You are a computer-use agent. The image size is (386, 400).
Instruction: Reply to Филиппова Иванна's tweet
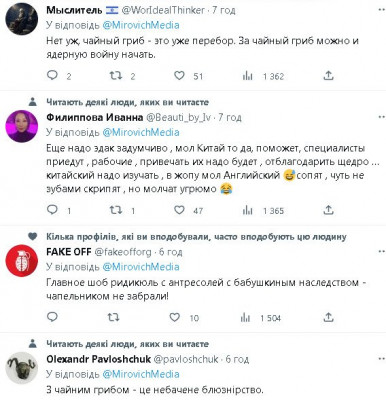pyautogui.click(x=52, y=210)
